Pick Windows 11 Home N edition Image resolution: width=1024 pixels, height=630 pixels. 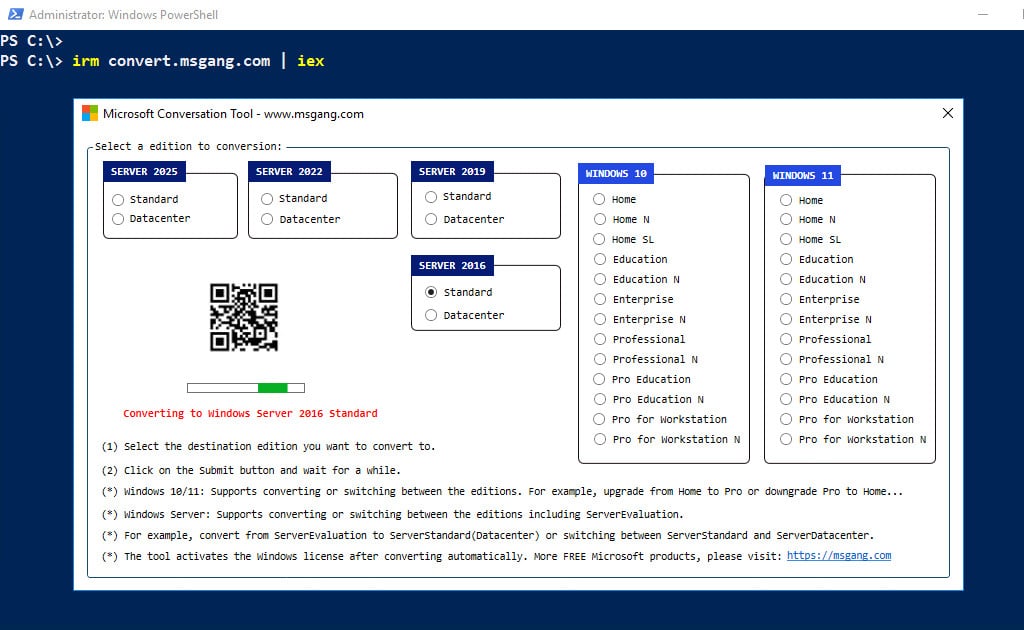(x=786, y=219)
